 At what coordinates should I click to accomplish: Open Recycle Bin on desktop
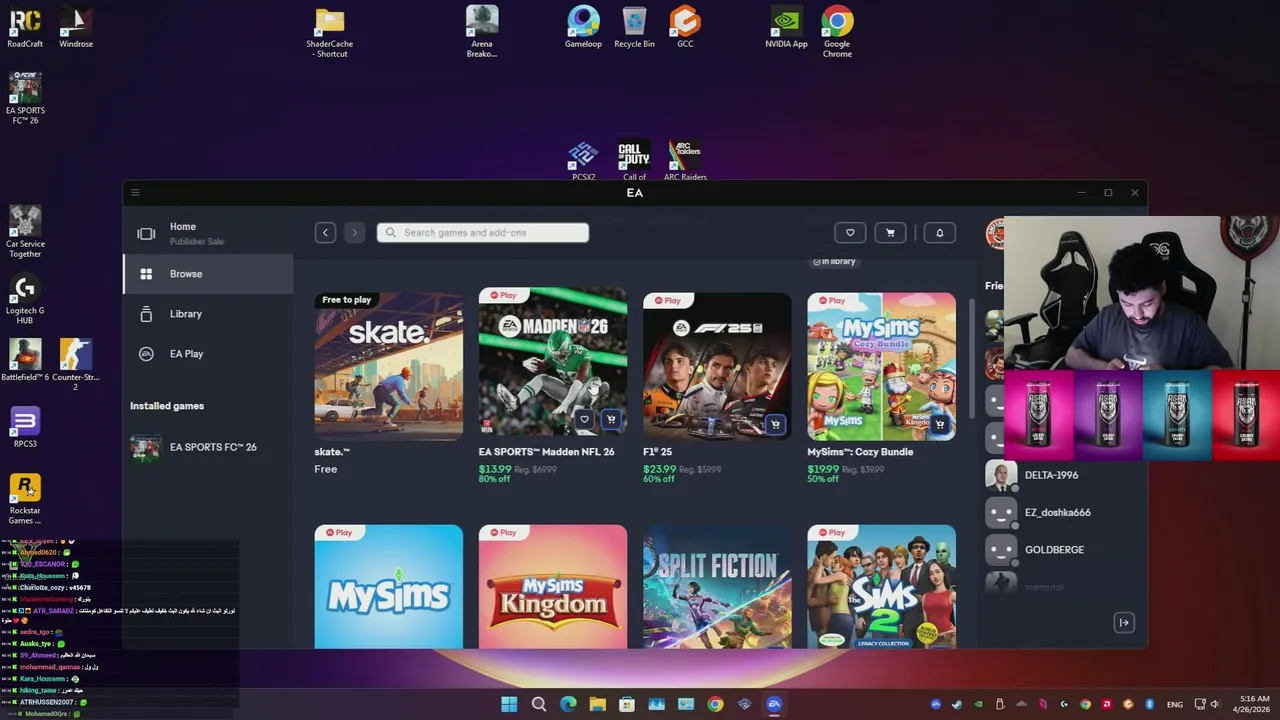pos(634,28)
